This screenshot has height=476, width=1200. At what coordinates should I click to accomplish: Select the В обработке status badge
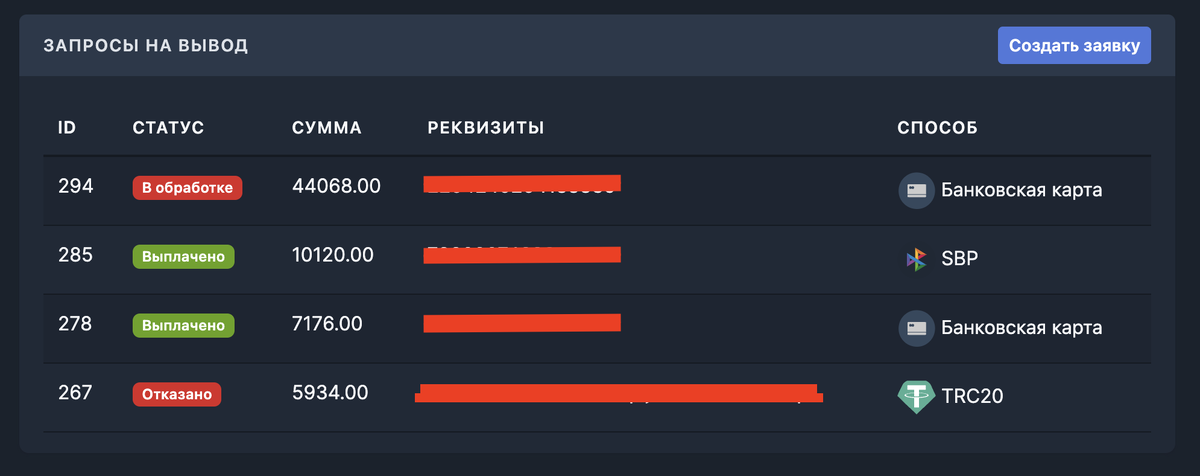tap(188, 187)
